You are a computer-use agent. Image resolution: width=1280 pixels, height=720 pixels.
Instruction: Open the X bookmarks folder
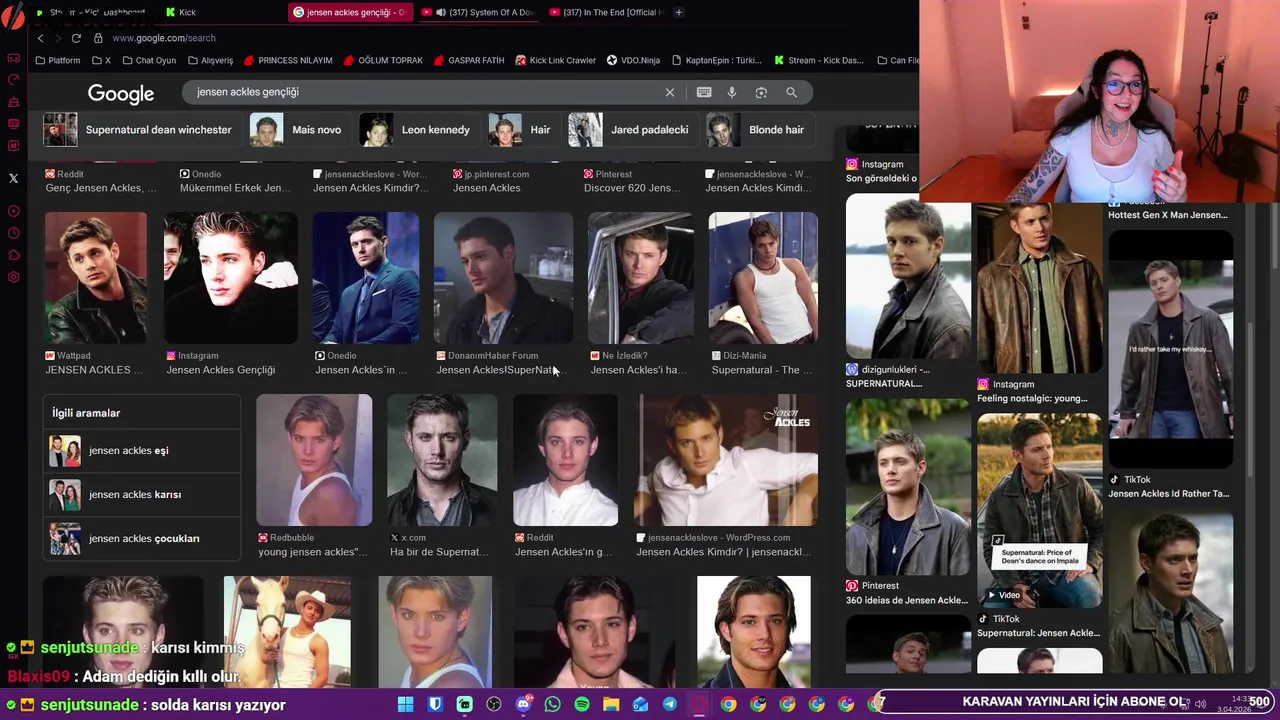click(x=101, y=60)
